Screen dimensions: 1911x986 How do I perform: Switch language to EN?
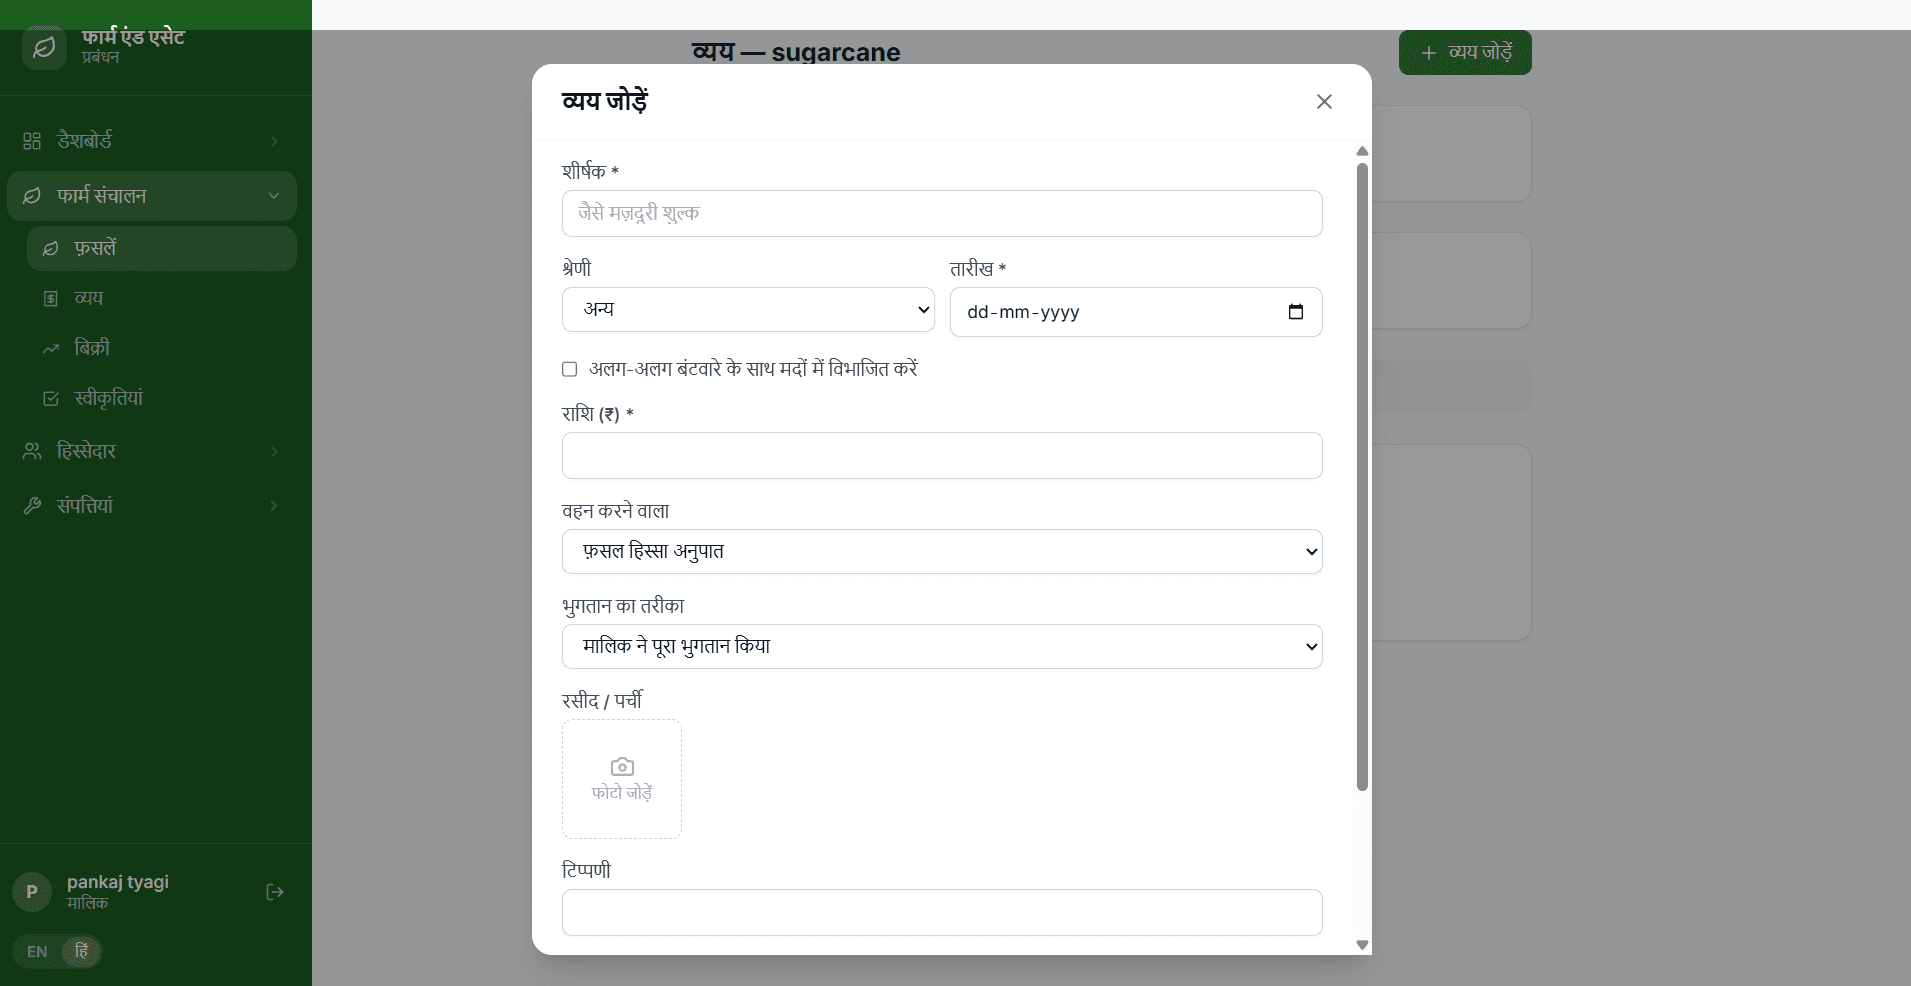point(37,951)
